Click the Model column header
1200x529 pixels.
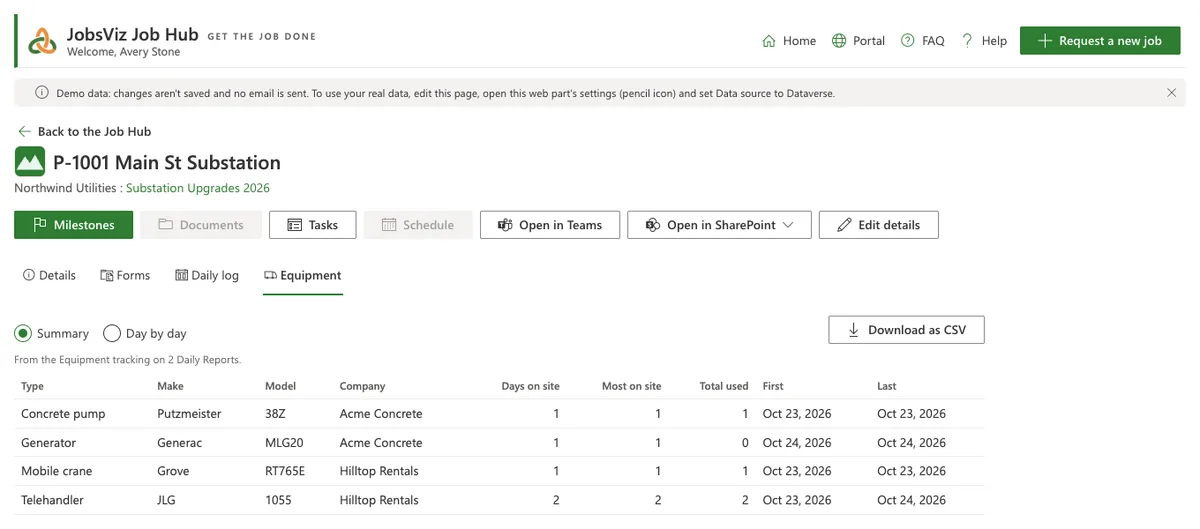280,386
